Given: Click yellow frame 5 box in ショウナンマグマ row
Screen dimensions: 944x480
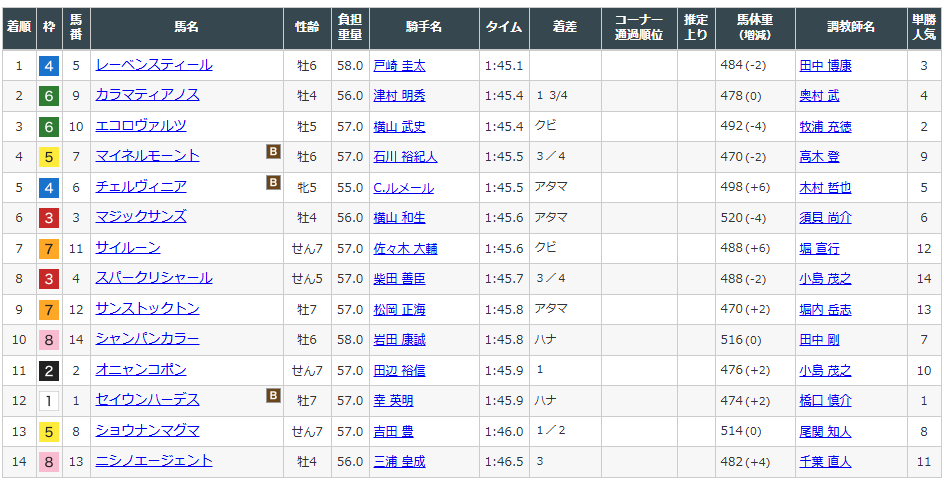Looking at the screenshot, I should click(x=48, y=432).
